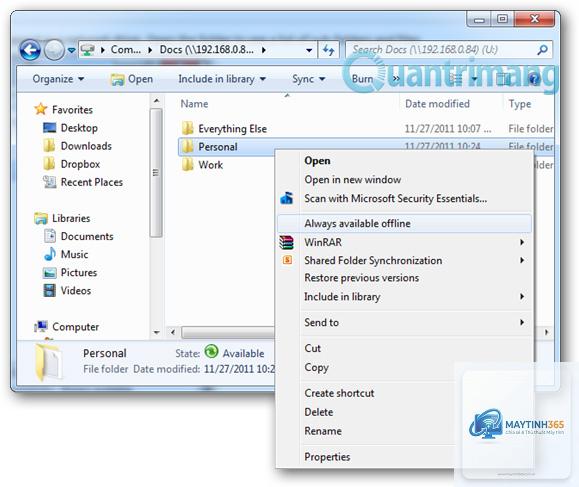Click the Music note icon
Viewport: 579px width, 487px height.
coord(49,254)
